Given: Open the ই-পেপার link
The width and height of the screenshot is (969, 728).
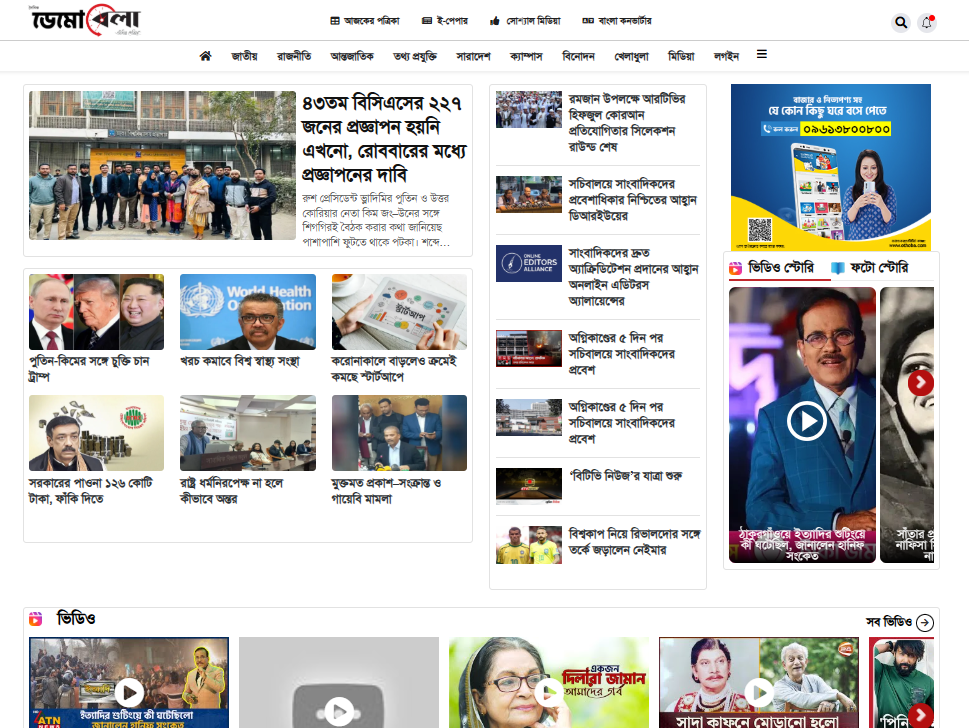Looking at the screenshot, I should 445,21.
